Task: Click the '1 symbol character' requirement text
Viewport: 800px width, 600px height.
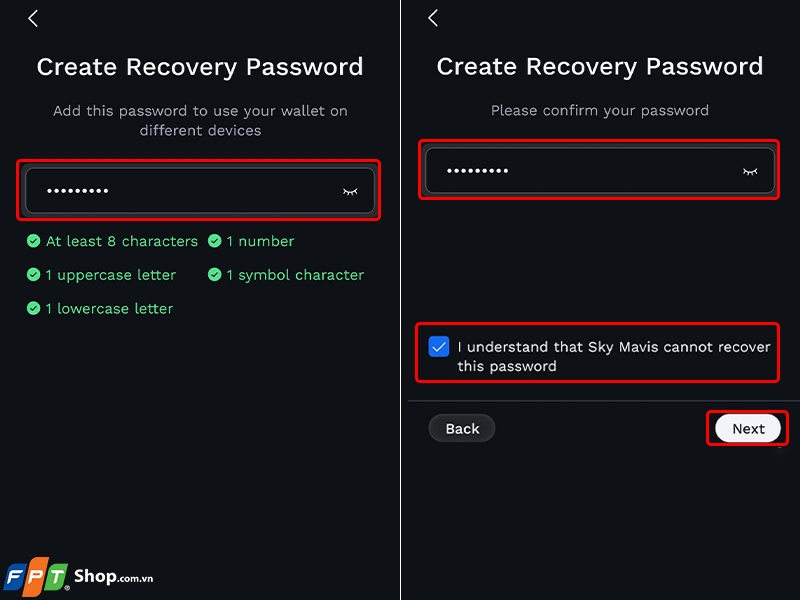Action: (x=295, y=275)
